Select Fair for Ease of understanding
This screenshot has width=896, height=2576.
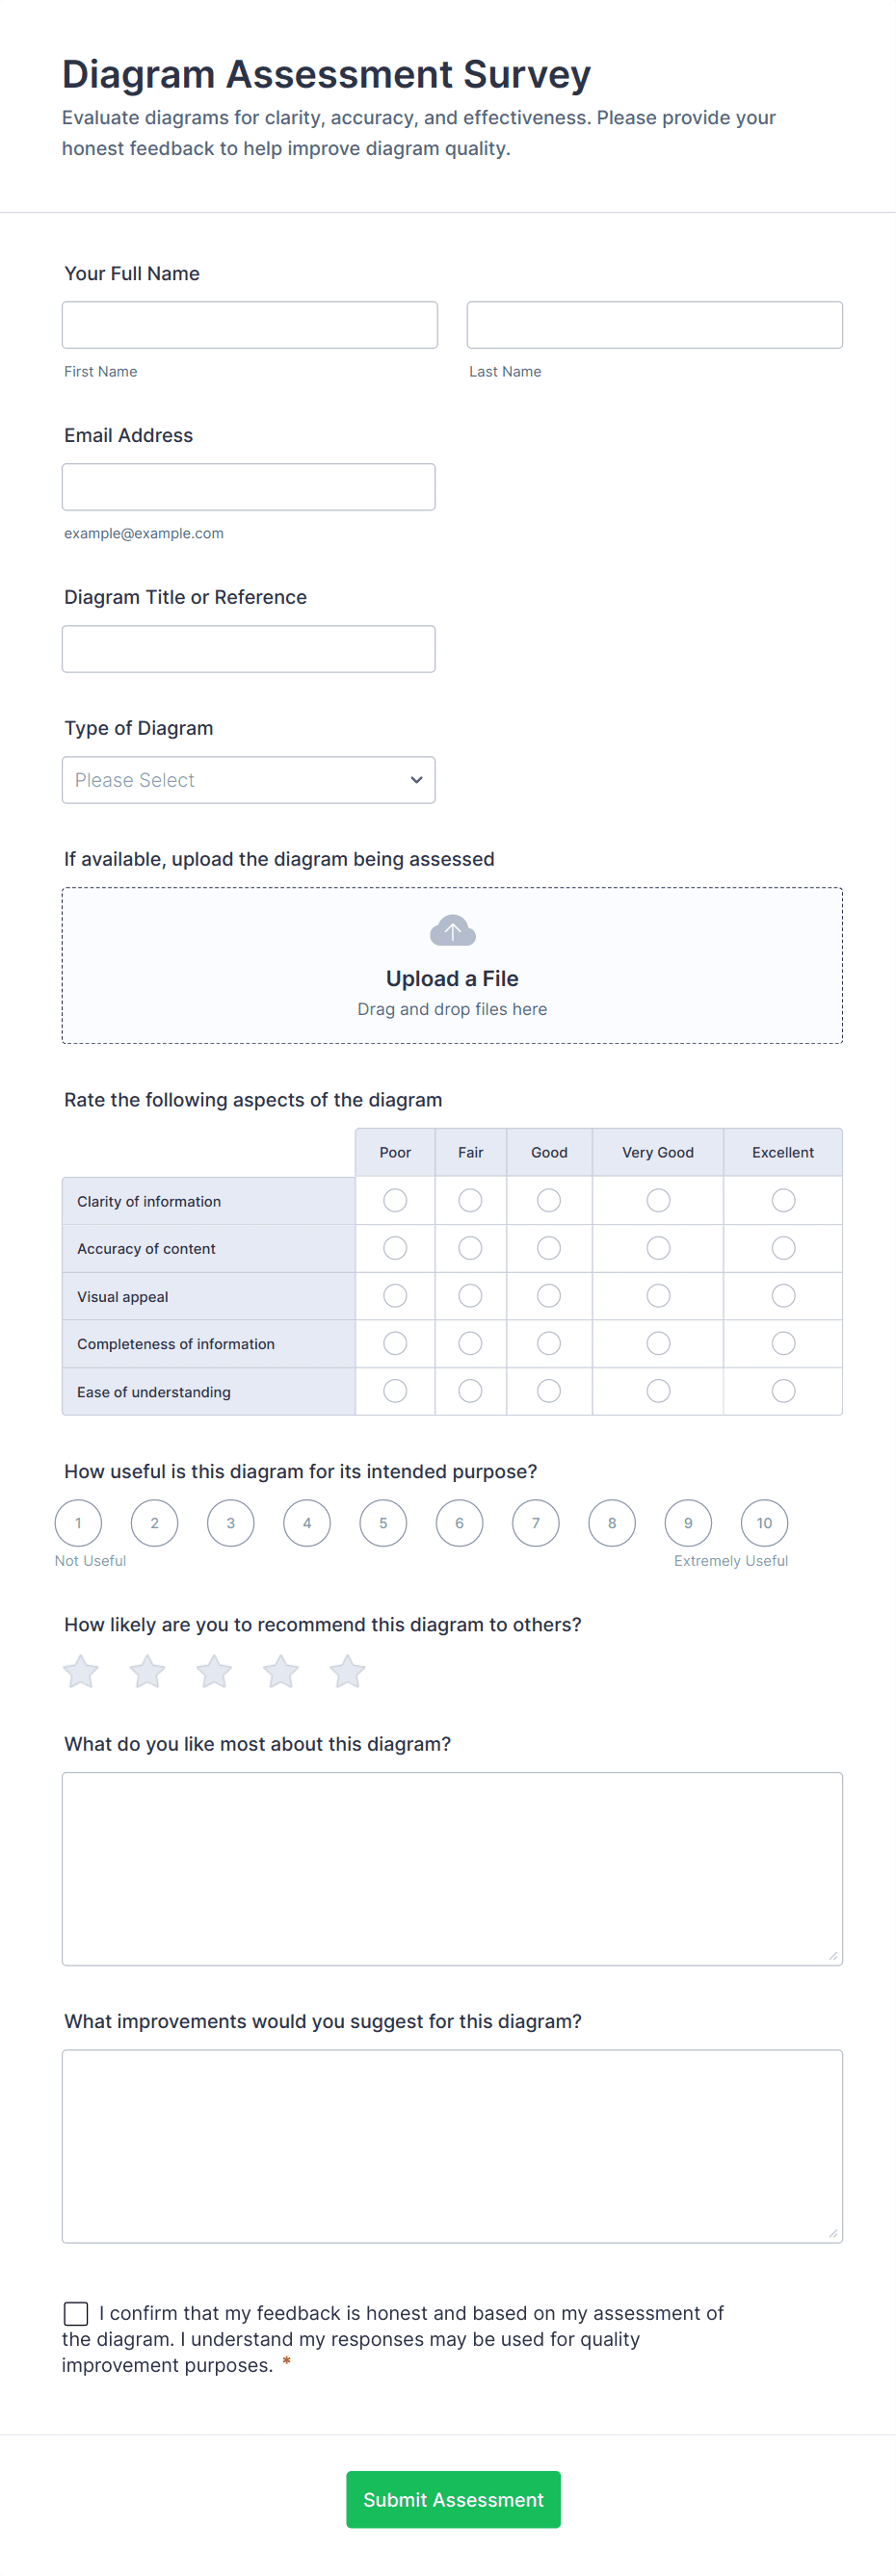[x=470, y=1391]
